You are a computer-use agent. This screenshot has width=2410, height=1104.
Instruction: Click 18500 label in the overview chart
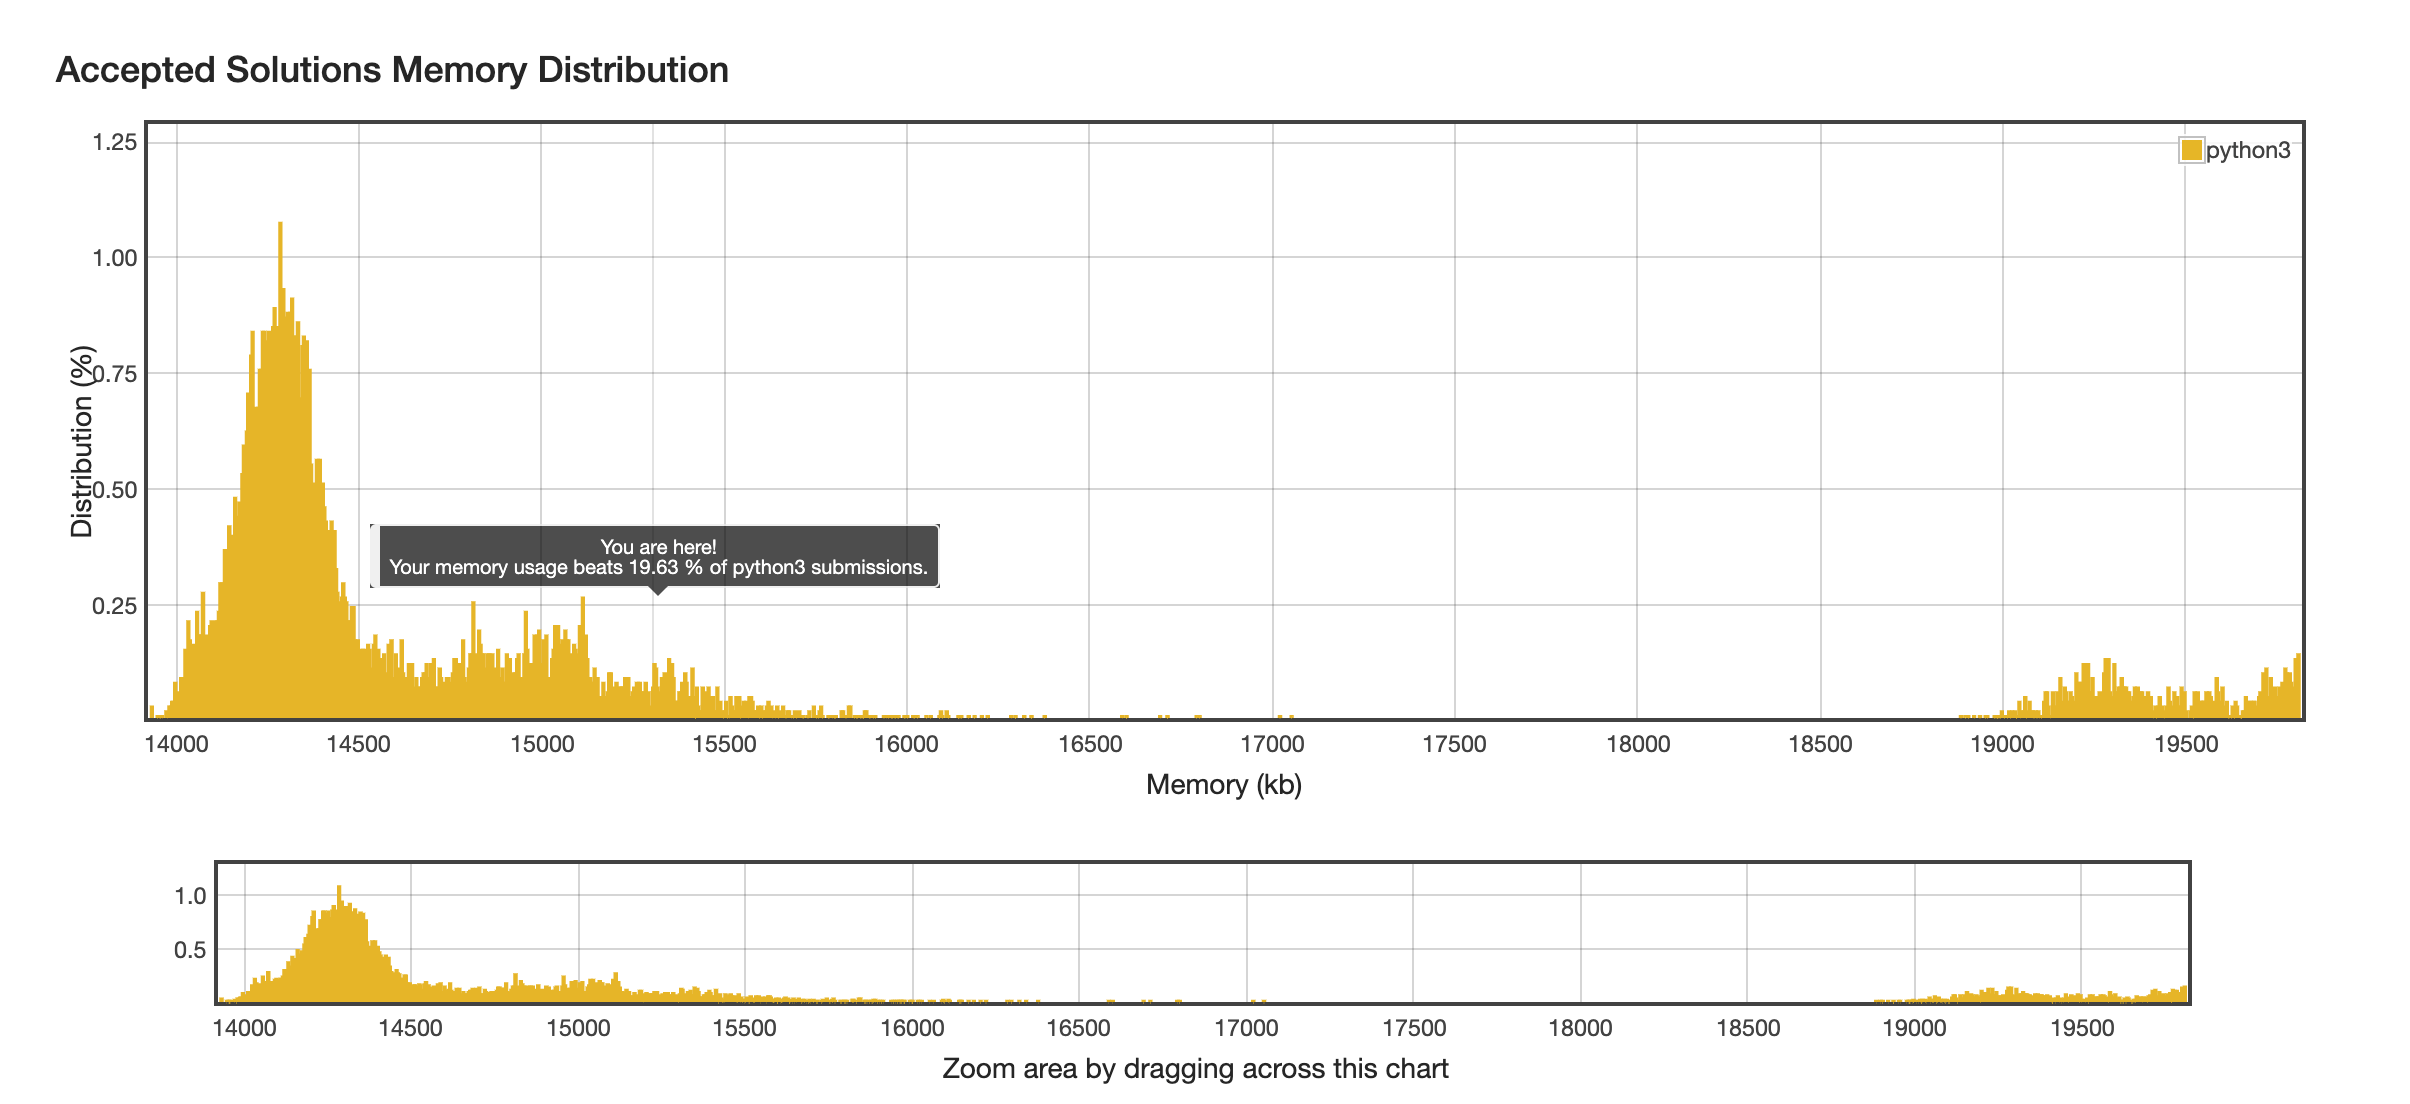click(1747, 1029)
